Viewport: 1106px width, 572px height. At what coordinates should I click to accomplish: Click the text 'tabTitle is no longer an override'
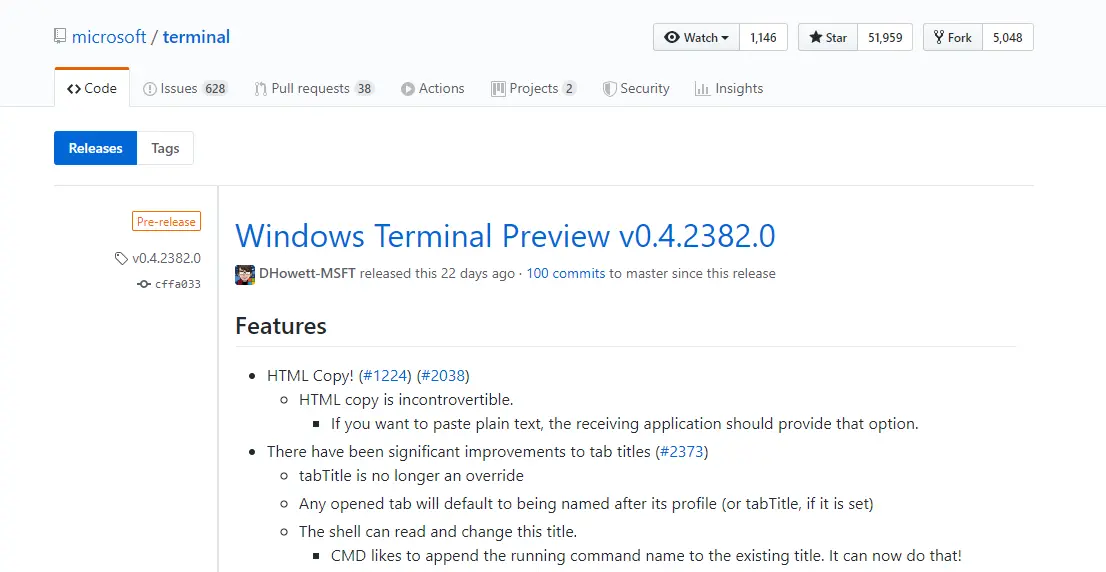coord(411,476)
